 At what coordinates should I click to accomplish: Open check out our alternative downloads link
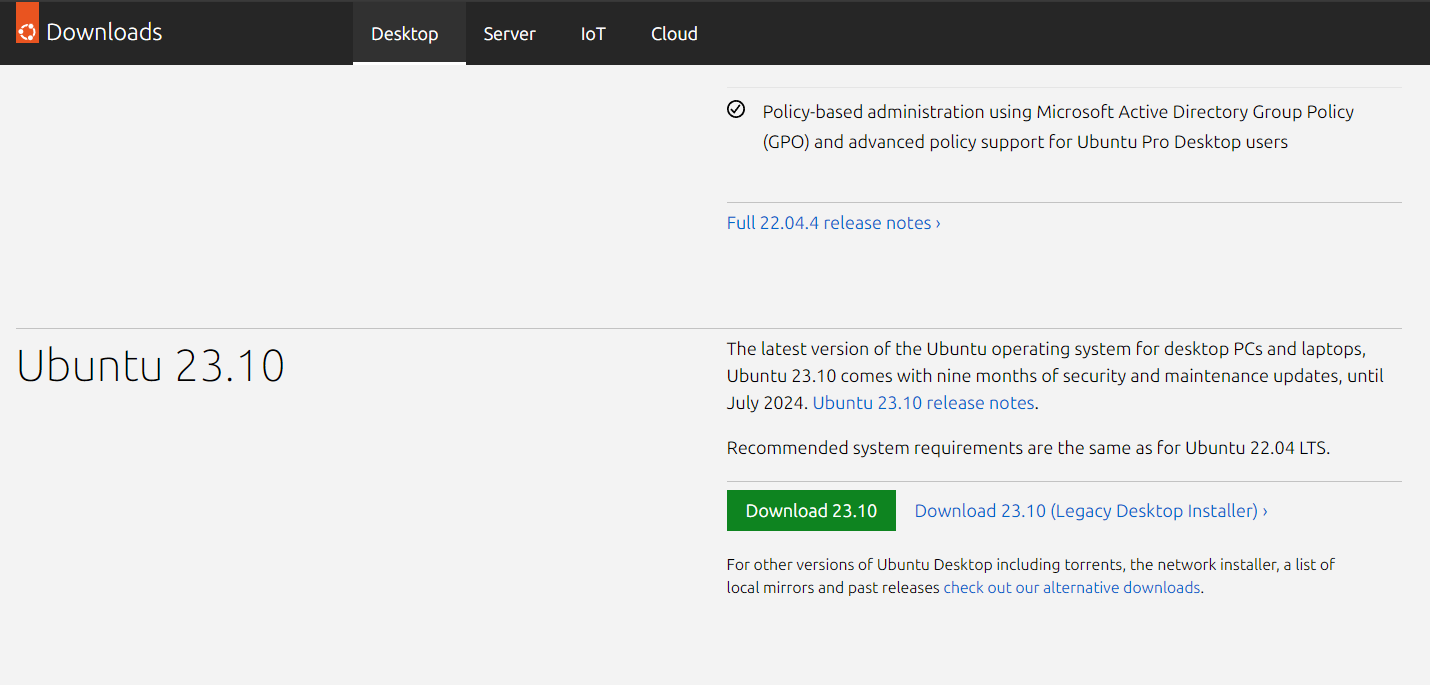(x=1072, y=588)
